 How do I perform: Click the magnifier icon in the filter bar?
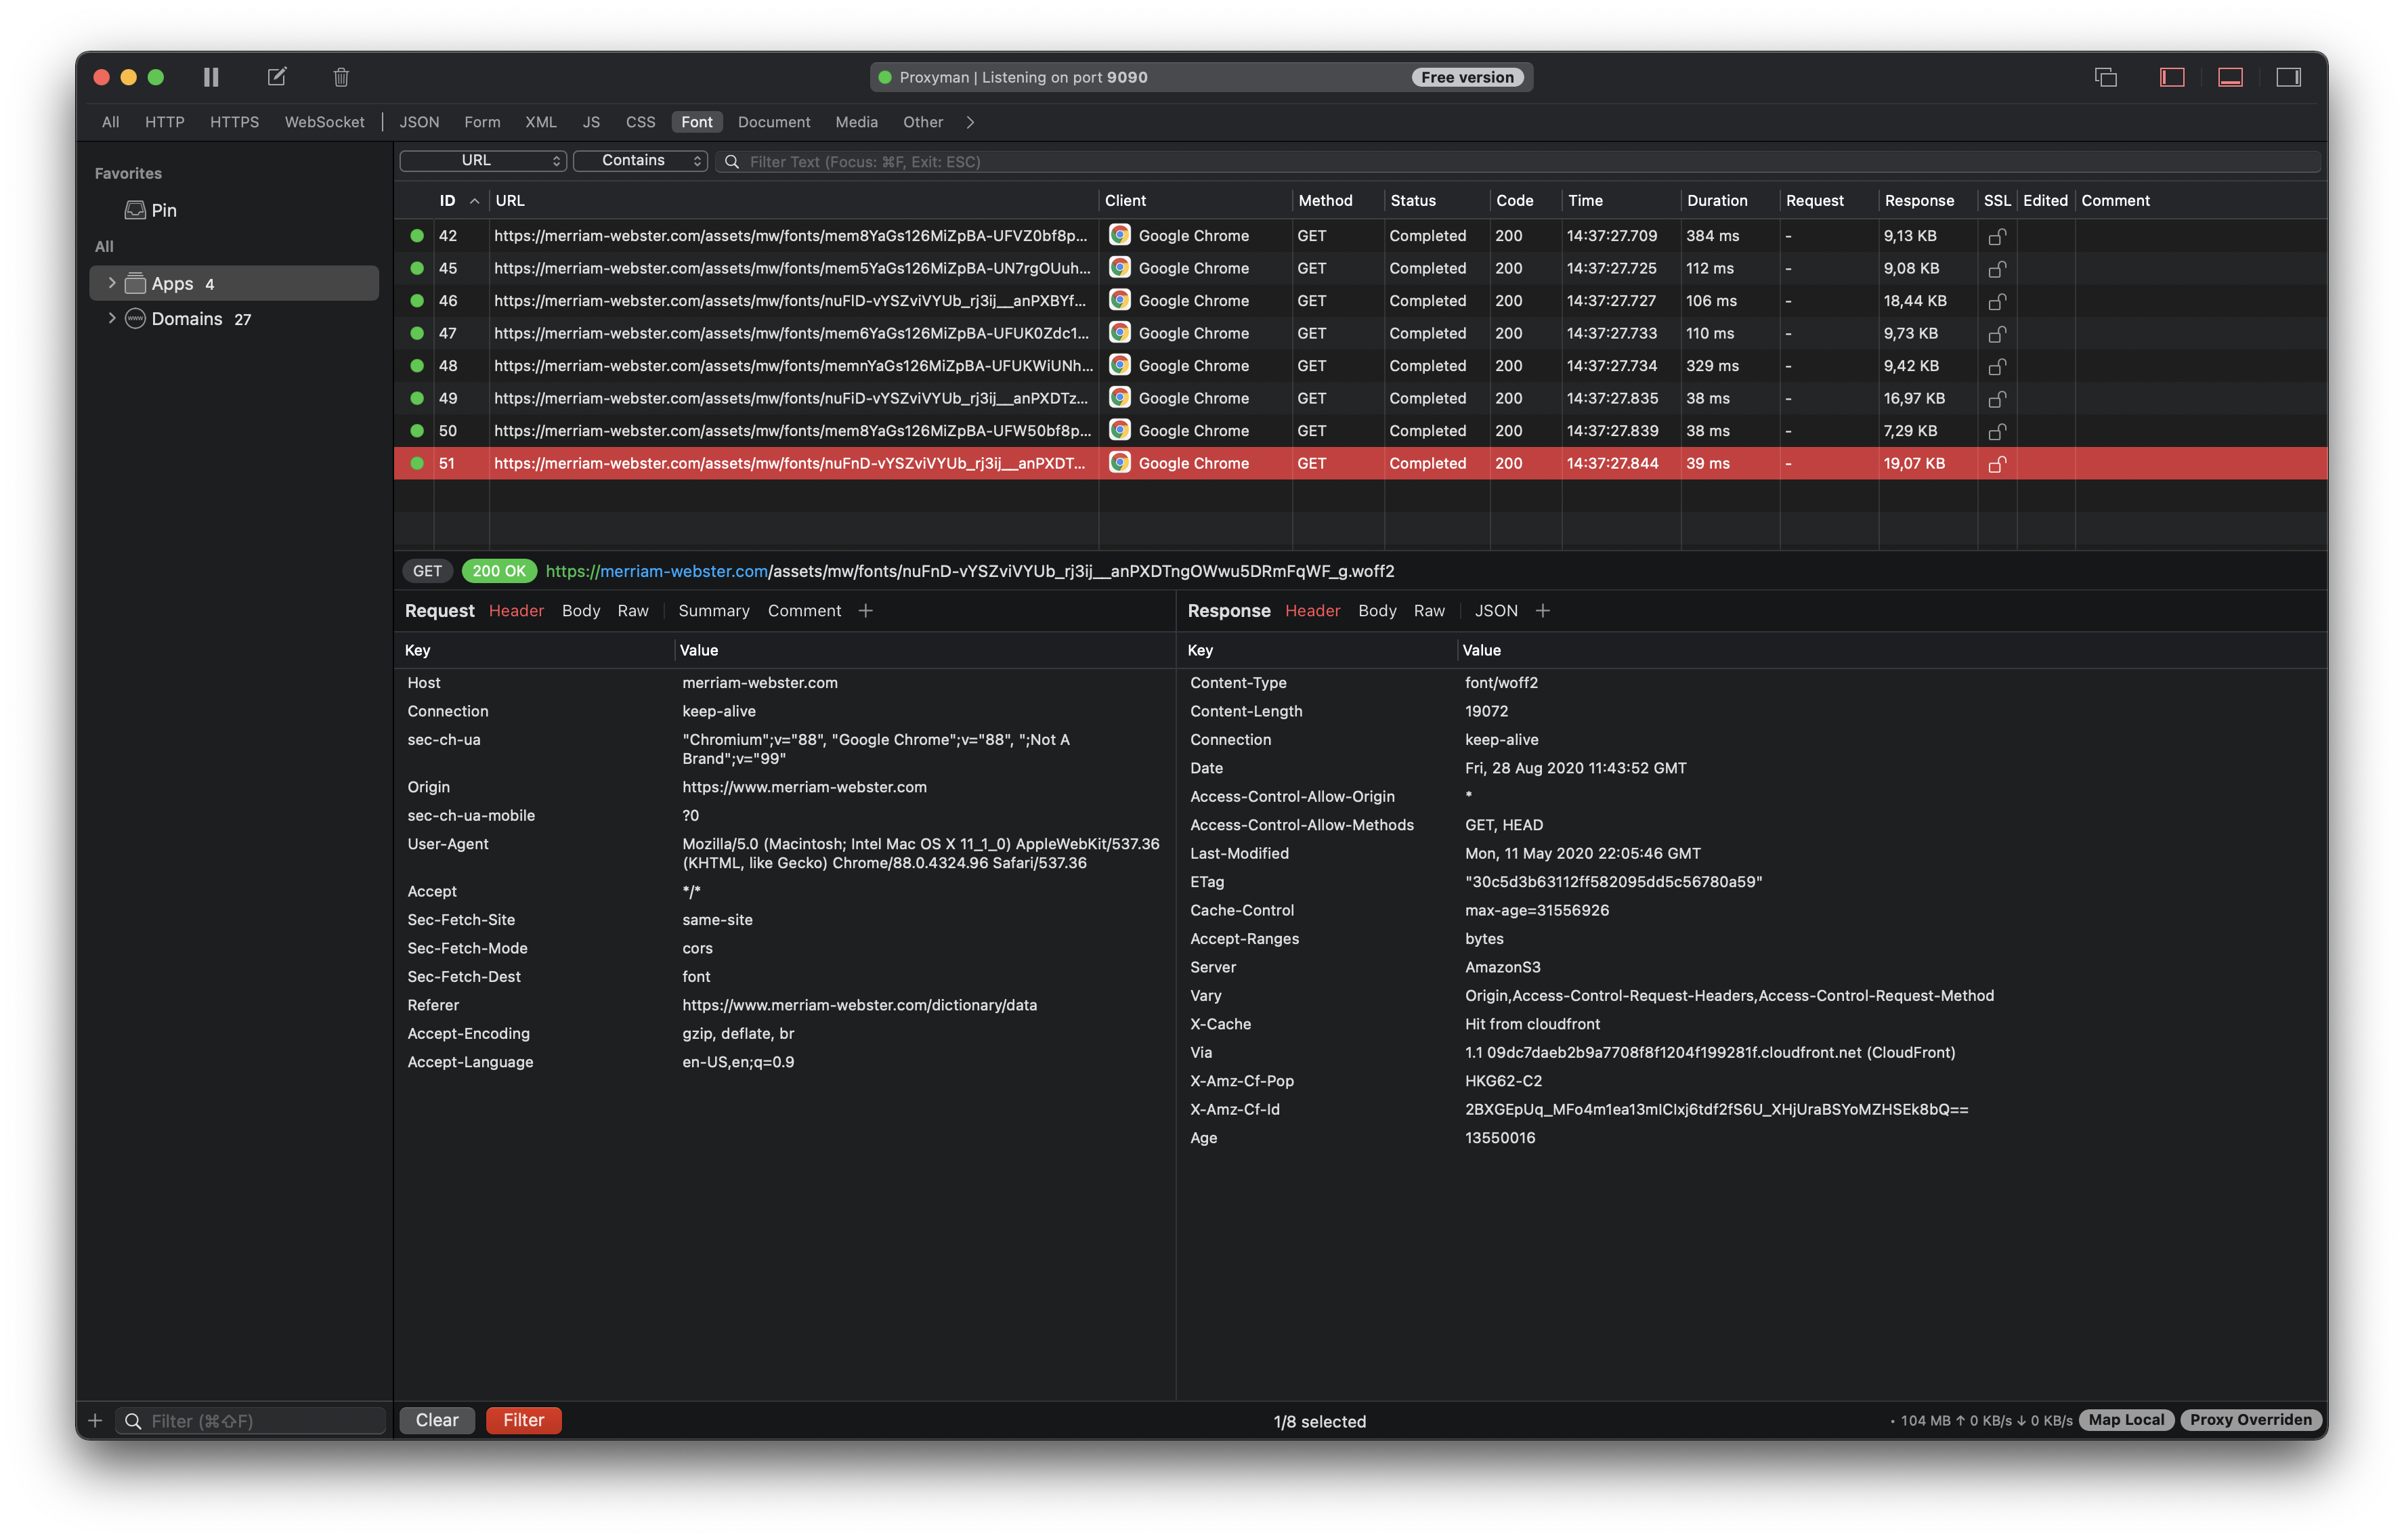coord(732,161)
